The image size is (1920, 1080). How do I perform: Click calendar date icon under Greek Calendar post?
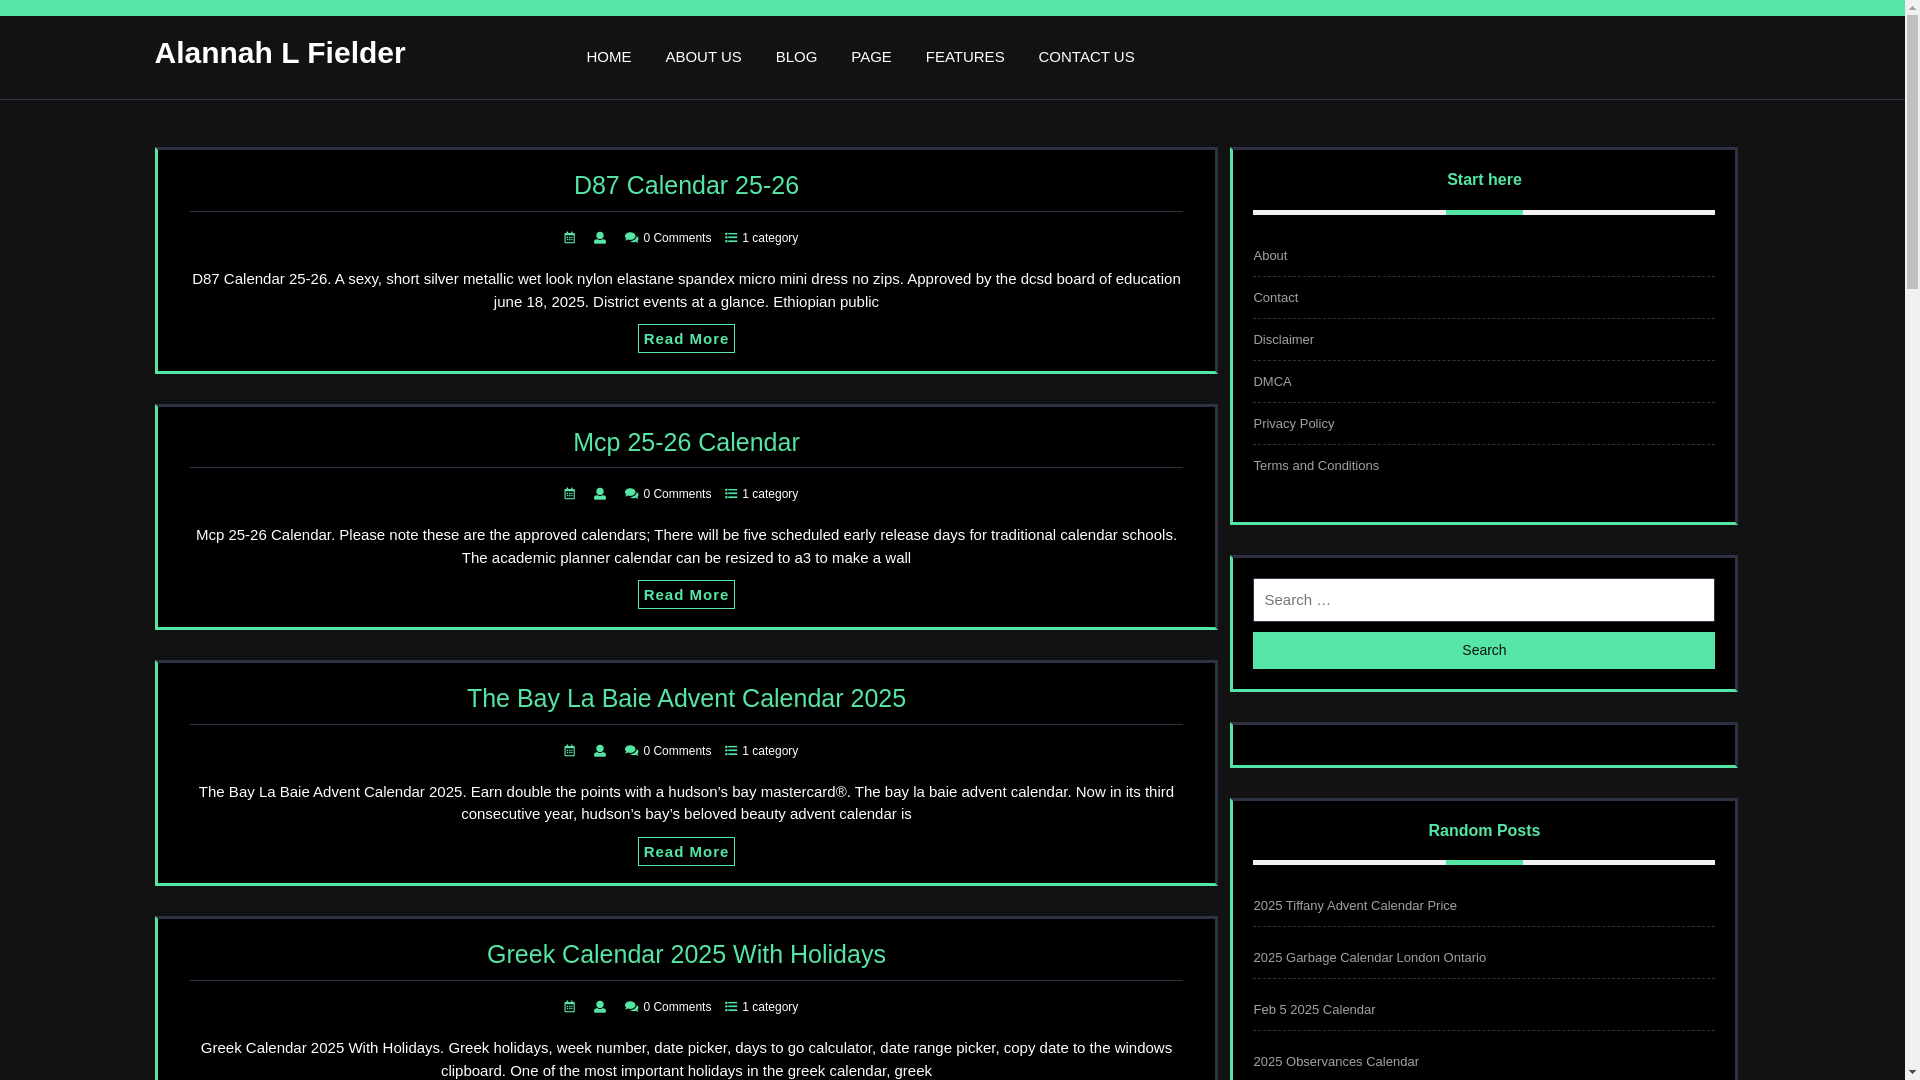[570, 1007]
